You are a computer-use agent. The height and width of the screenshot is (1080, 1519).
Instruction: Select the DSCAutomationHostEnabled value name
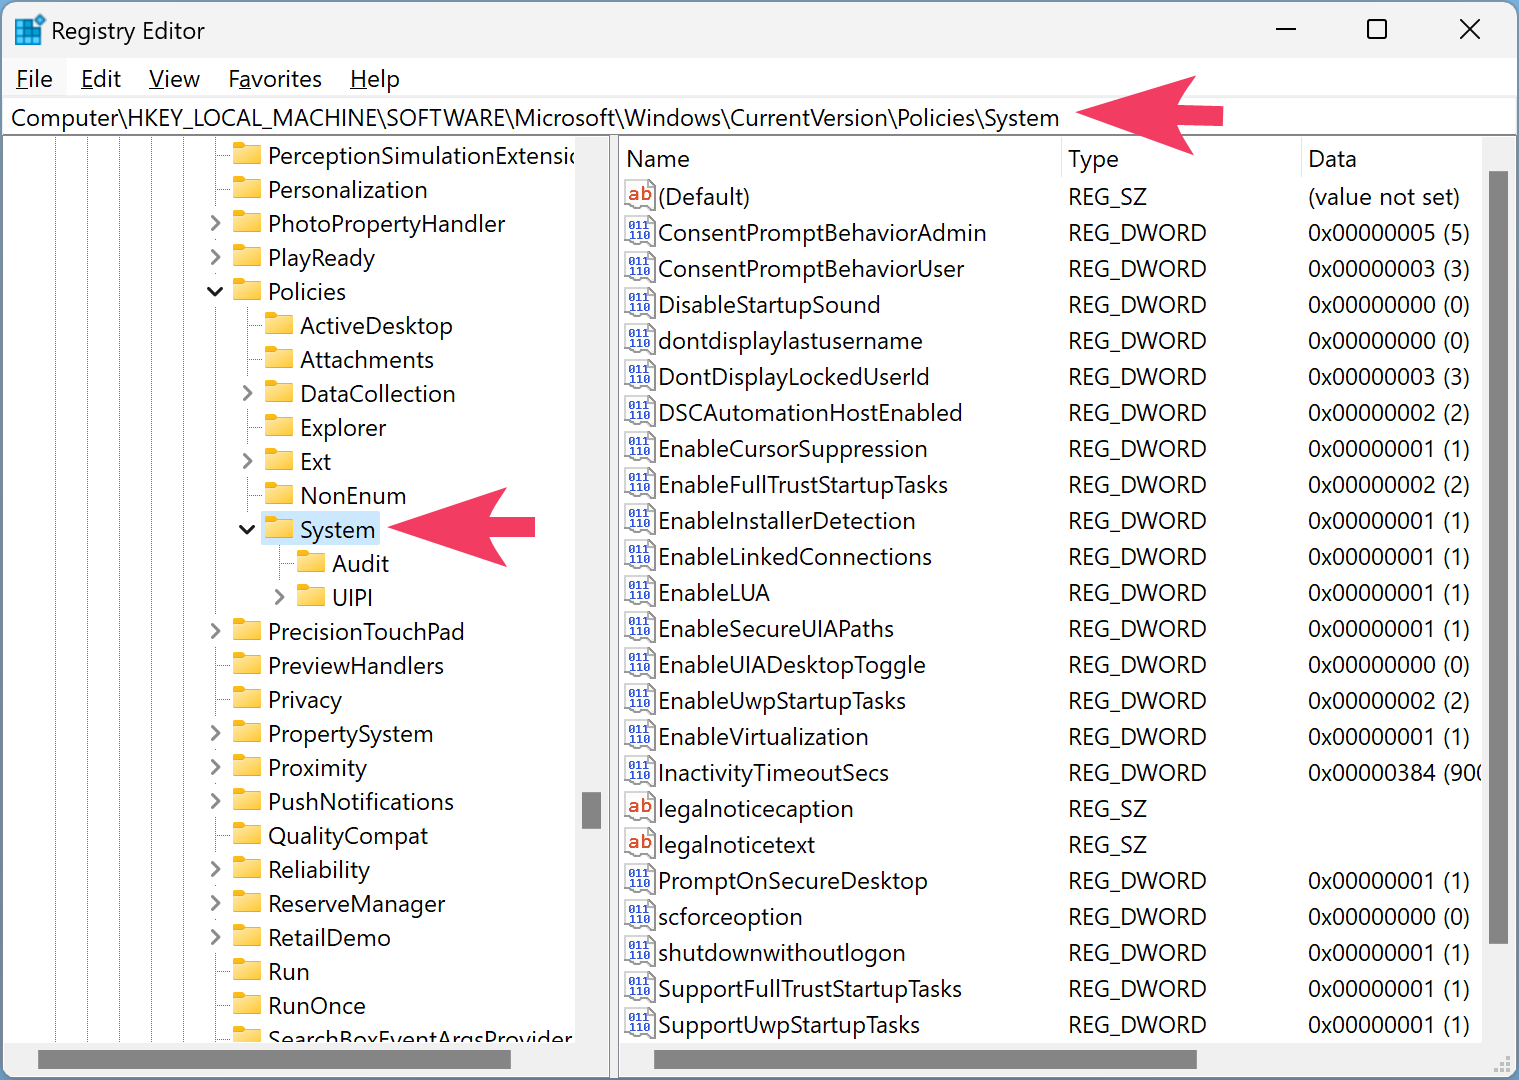click(810, 413)
